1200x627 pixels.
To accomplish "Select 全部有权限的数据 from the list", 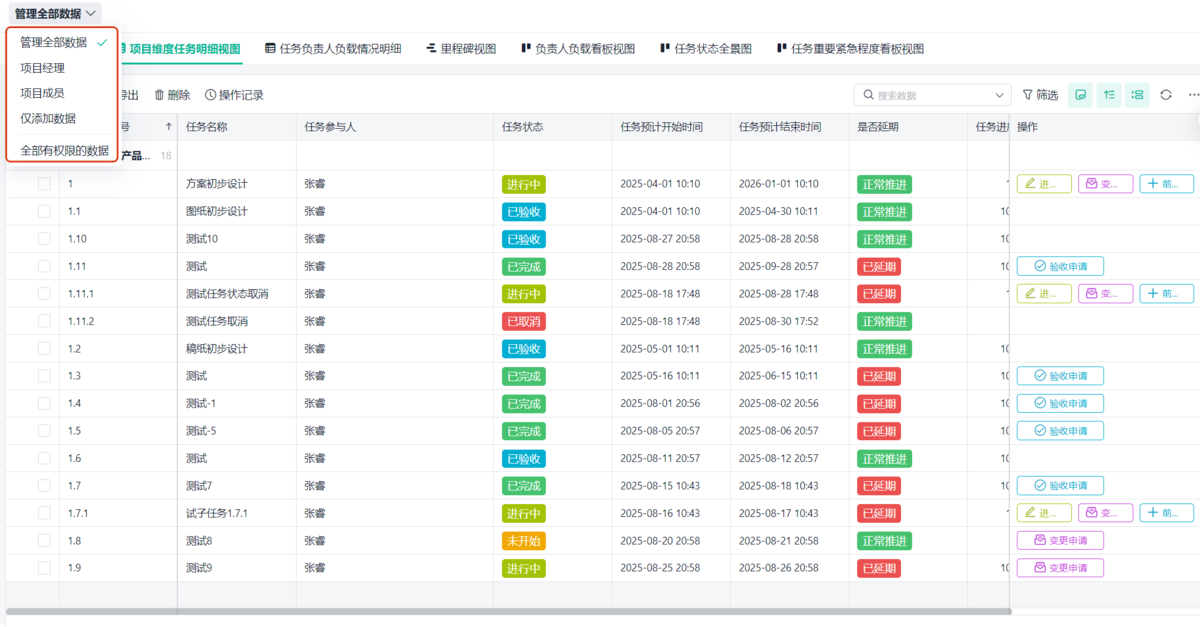I will pos(64,150).
